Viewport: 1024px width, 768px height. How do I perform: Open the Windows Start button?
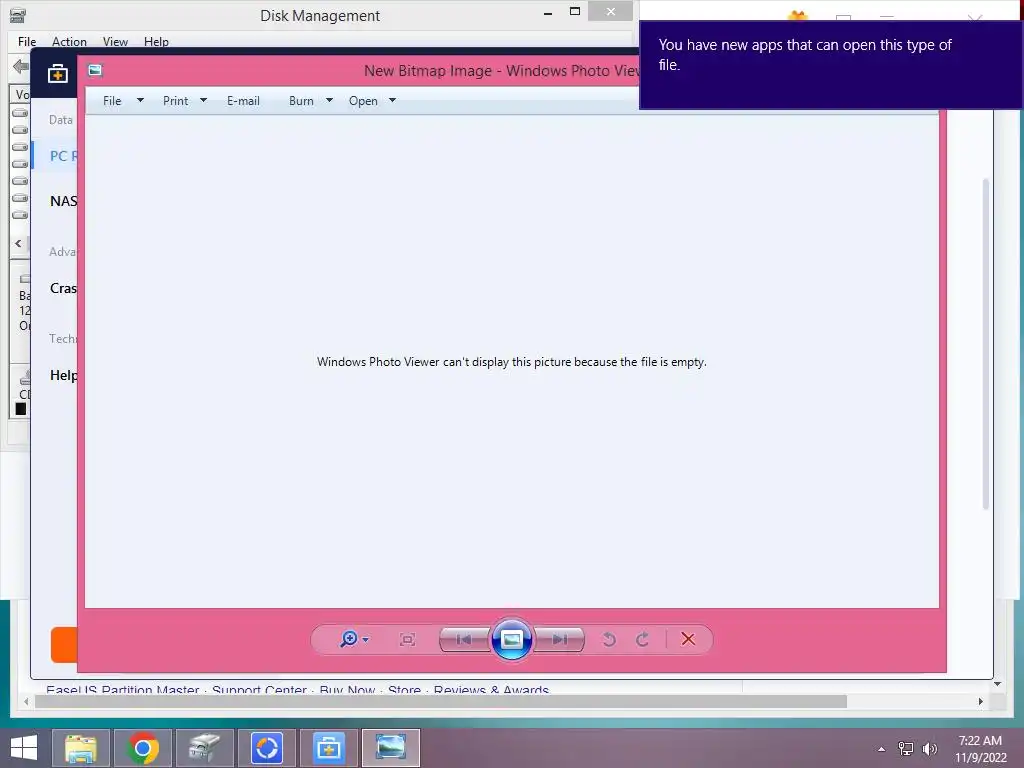pos(24,748)
